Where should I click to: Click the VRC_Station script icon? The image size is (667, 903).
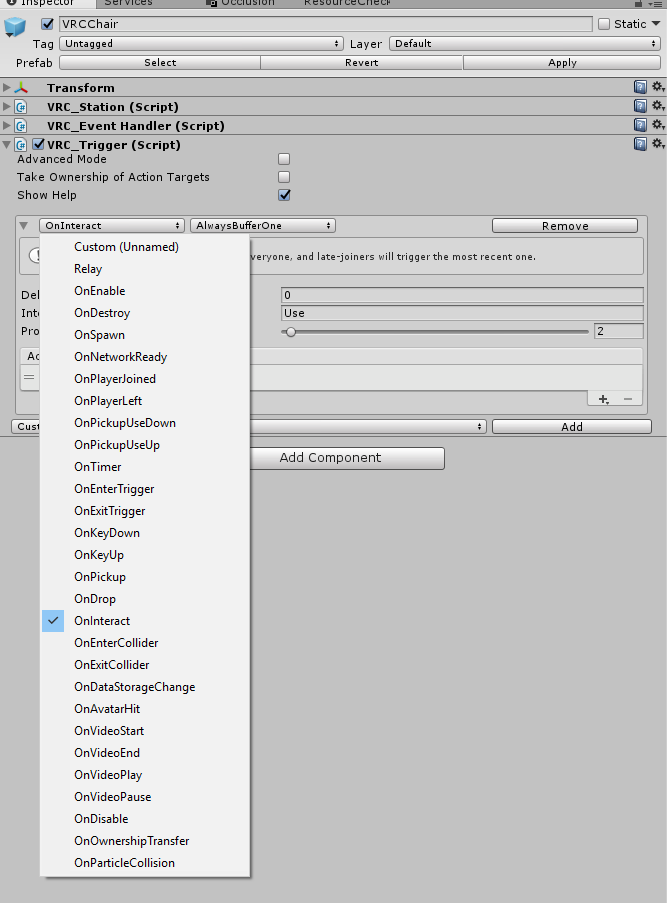pyautogui.click(x=21, y=107)
